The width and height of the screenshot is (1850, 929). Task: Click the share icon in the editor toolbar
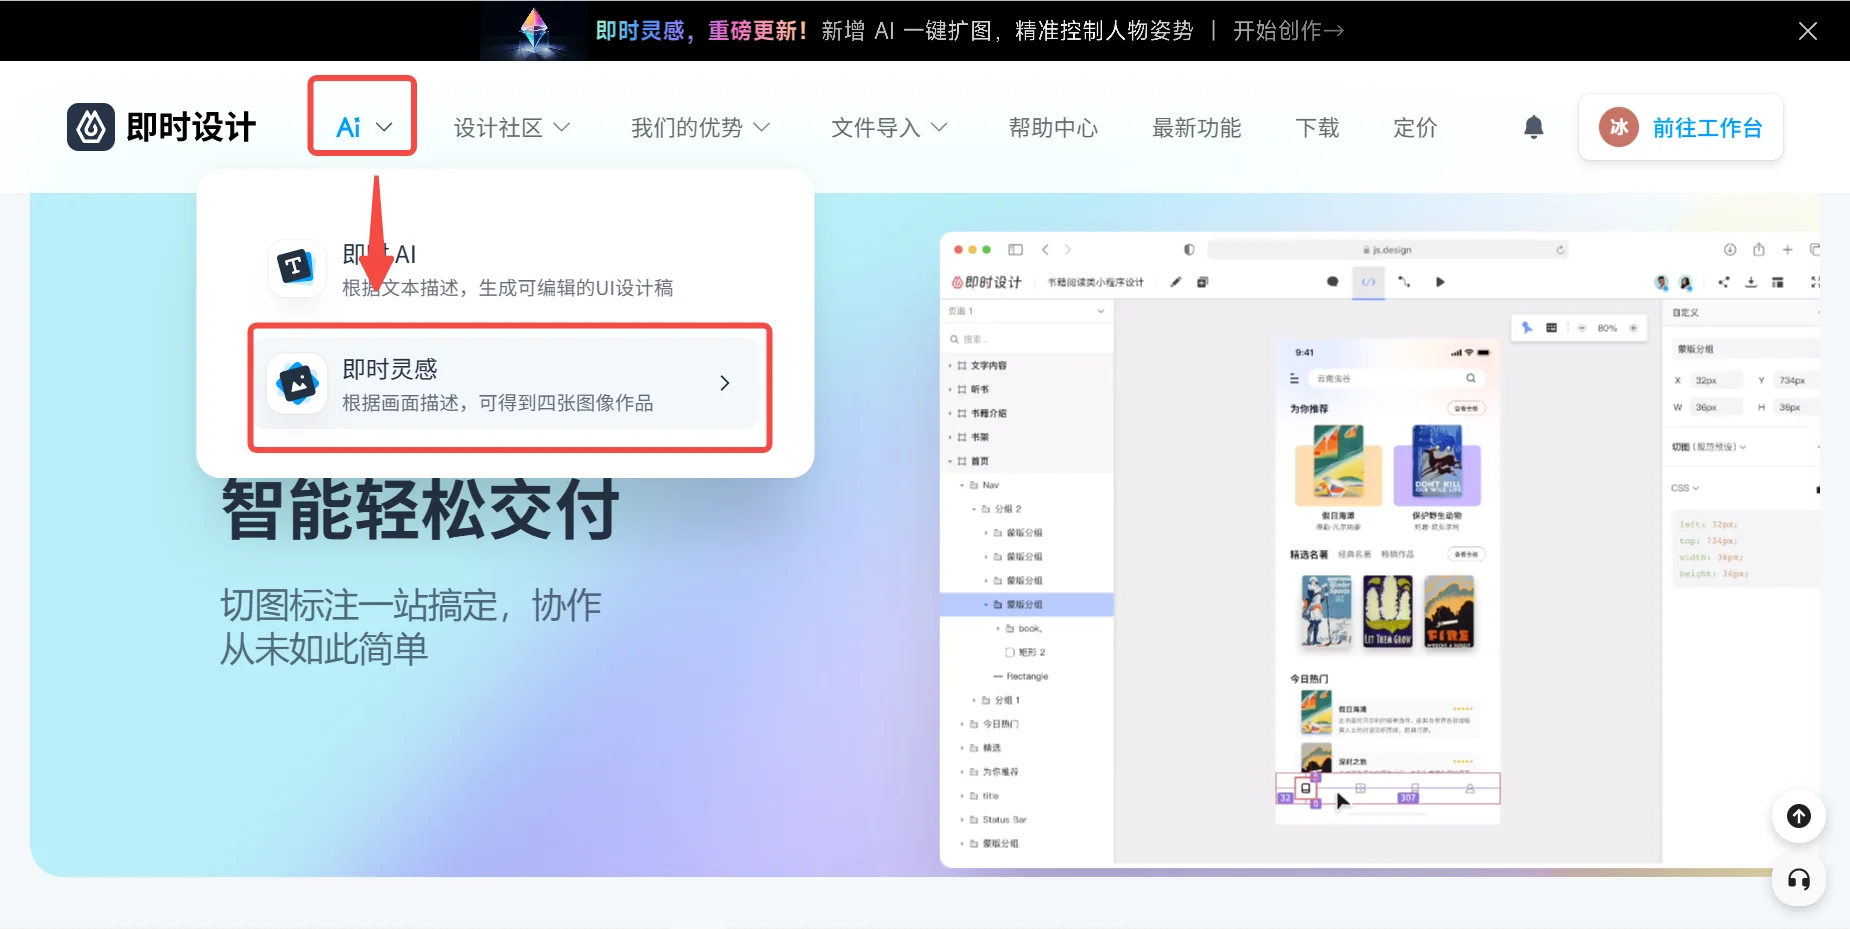tap(1724, 283)
